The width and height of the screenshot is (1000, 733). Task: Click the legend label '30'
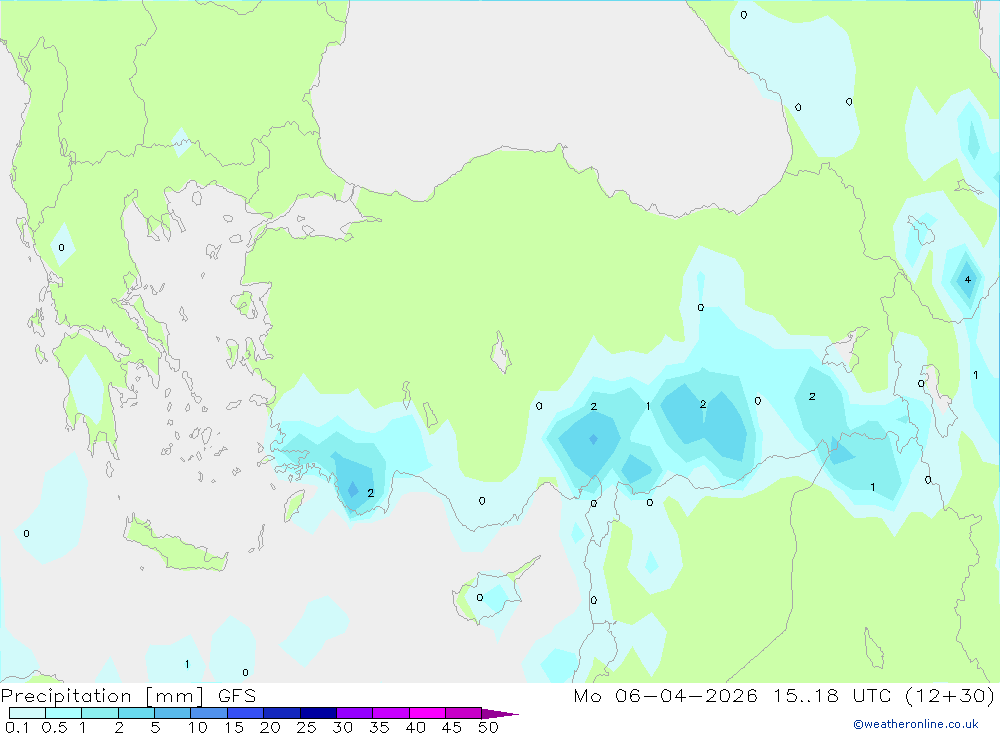click(342, 727)
